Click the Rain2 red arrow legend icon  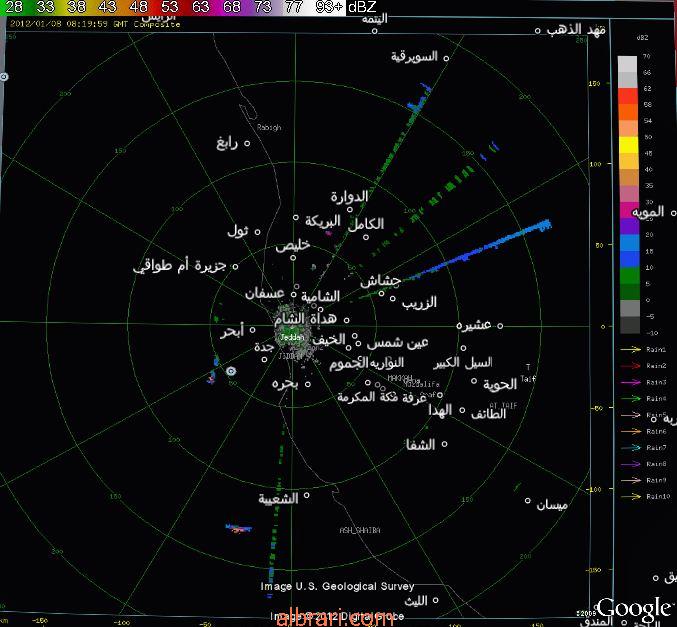point(630,366)
